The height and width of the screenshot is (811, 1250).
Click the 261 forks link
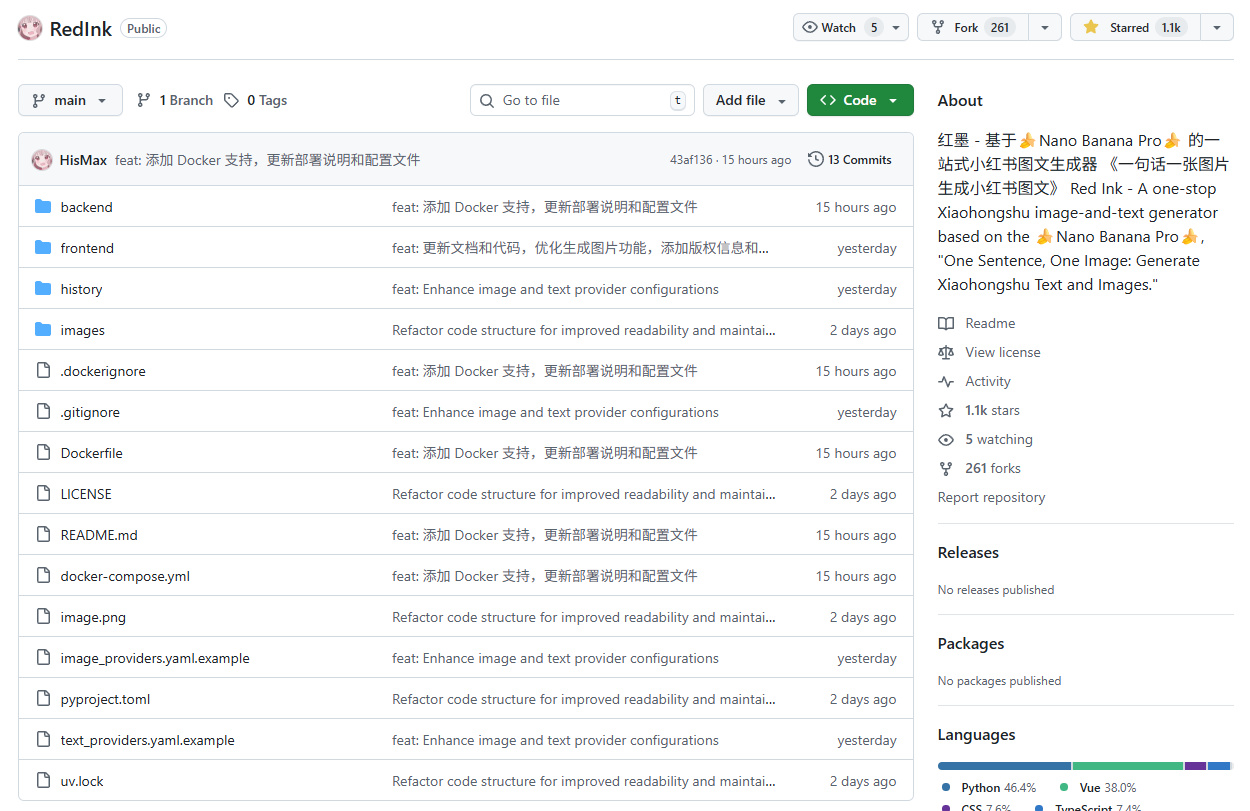tap(993, 468)
